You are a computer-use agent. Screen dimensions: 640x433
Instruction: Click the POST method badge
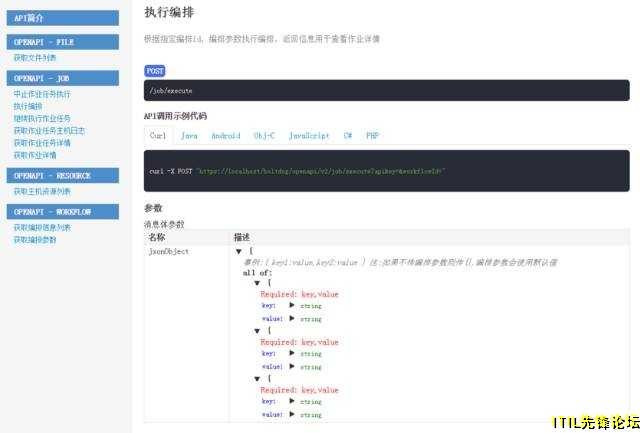pyautogui.click(x=155, y=71)
